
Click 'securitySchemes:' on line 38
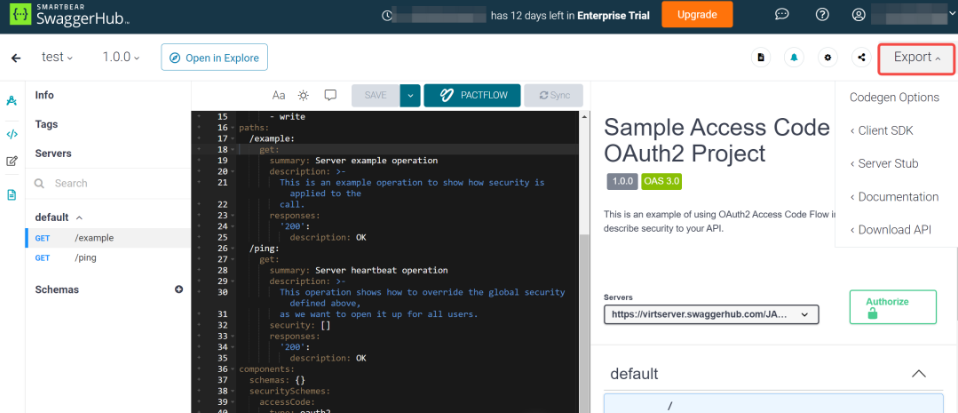(290, 391)
